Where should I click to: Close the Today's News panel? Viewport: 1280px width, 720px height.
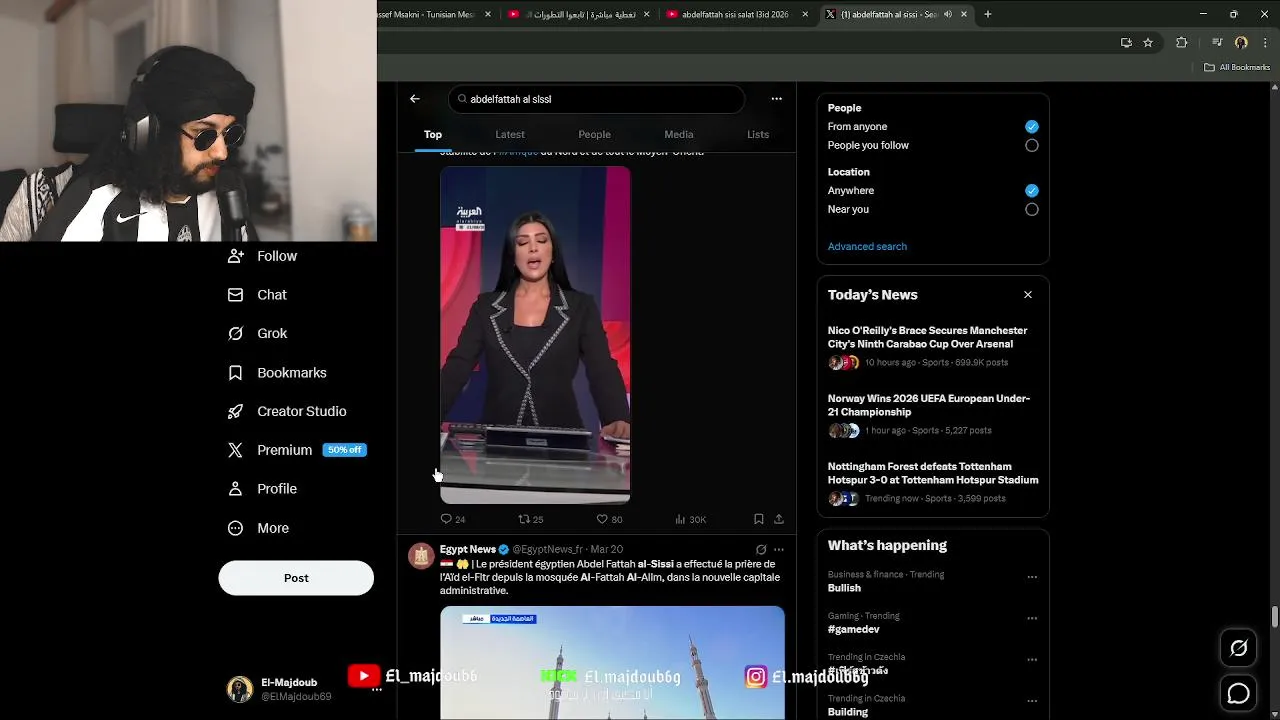1027,295
